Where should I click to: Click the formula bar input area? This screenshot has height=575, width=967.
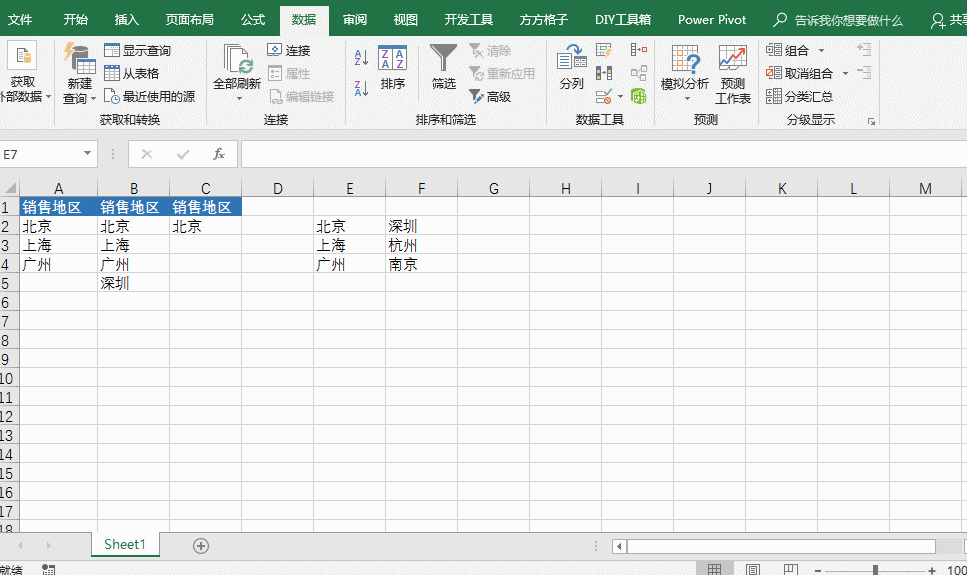pyautogui.click(x=604, y=154)
